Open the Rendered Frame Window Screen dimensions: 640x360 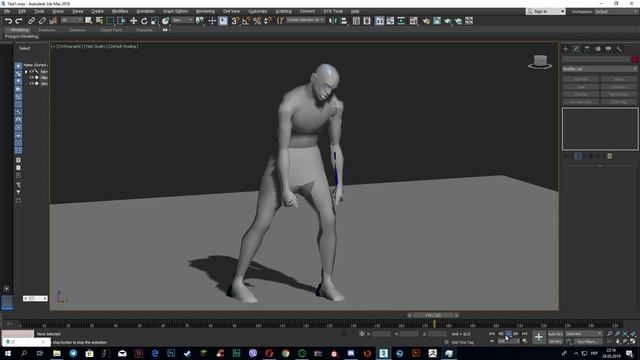437,20
